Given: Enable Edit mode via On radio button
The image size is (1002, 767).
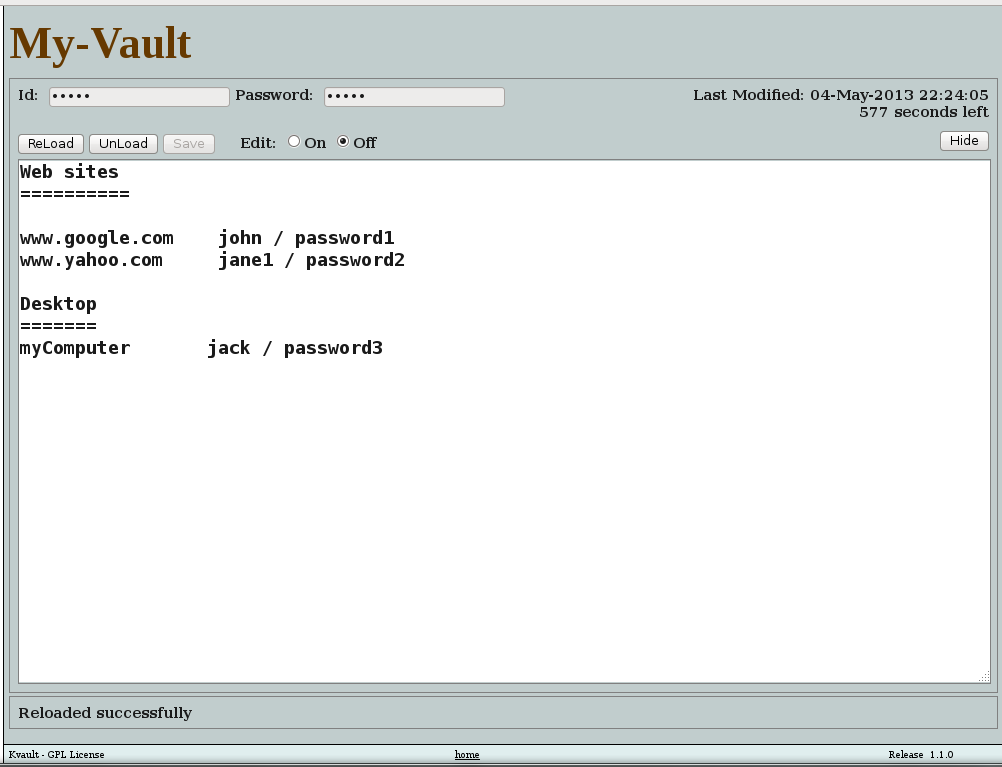Looking at the screenshot, I should [295, 141].
